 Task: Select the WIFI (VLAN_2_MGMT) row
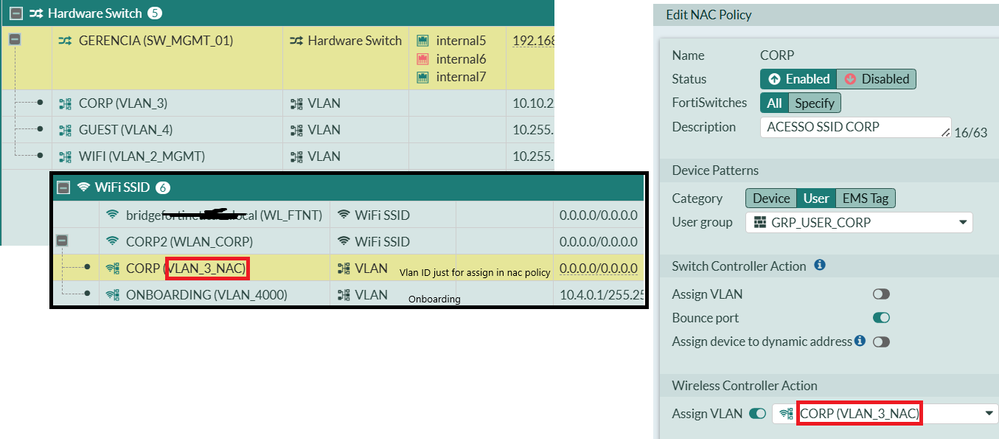278,156
